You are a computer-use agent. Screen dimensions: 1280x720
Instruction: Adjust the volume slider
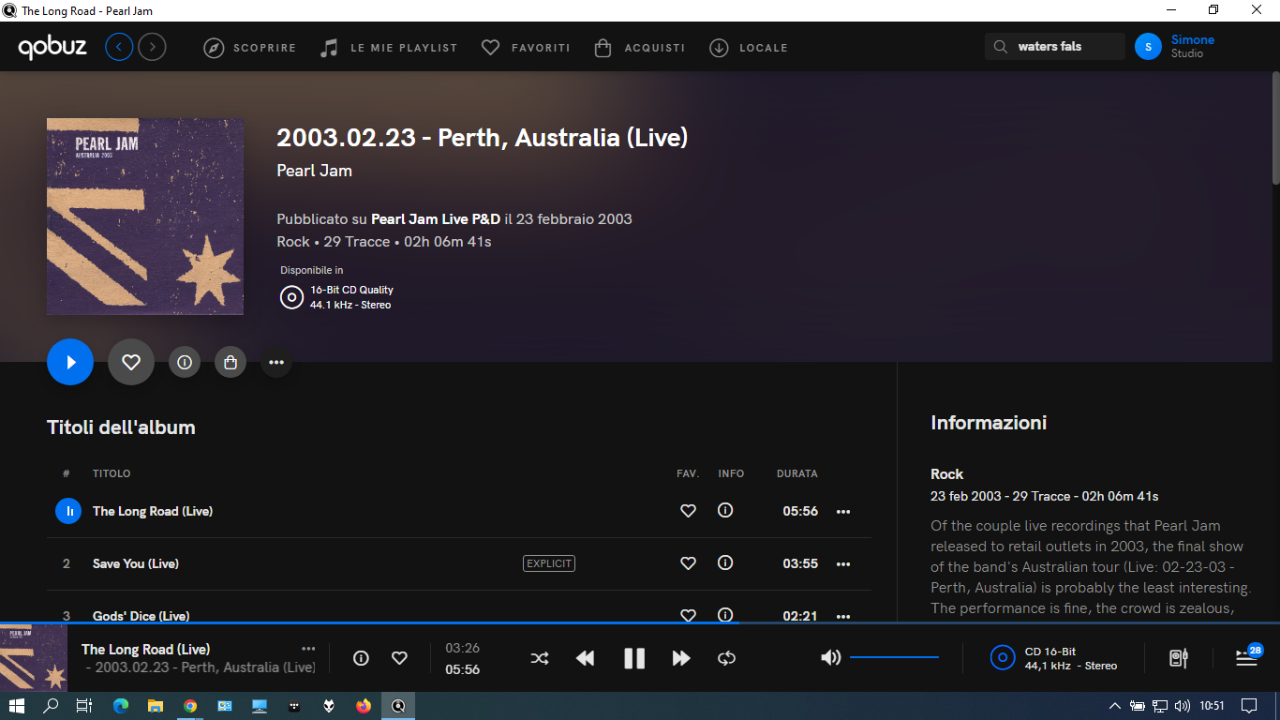point(894,657)
